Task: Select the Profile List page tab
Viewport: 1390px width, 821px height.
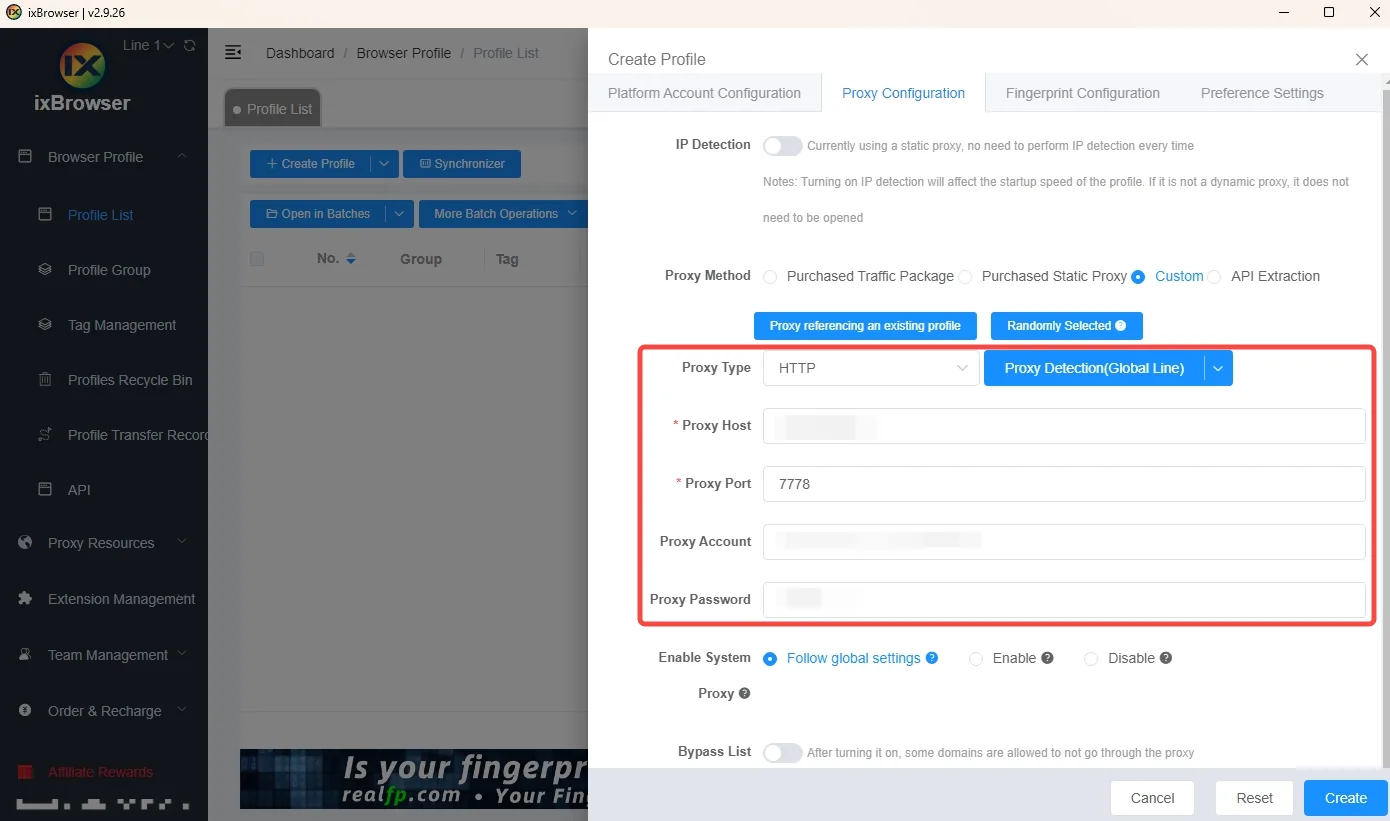Action: pyautogui.click(x=272, y=109)
